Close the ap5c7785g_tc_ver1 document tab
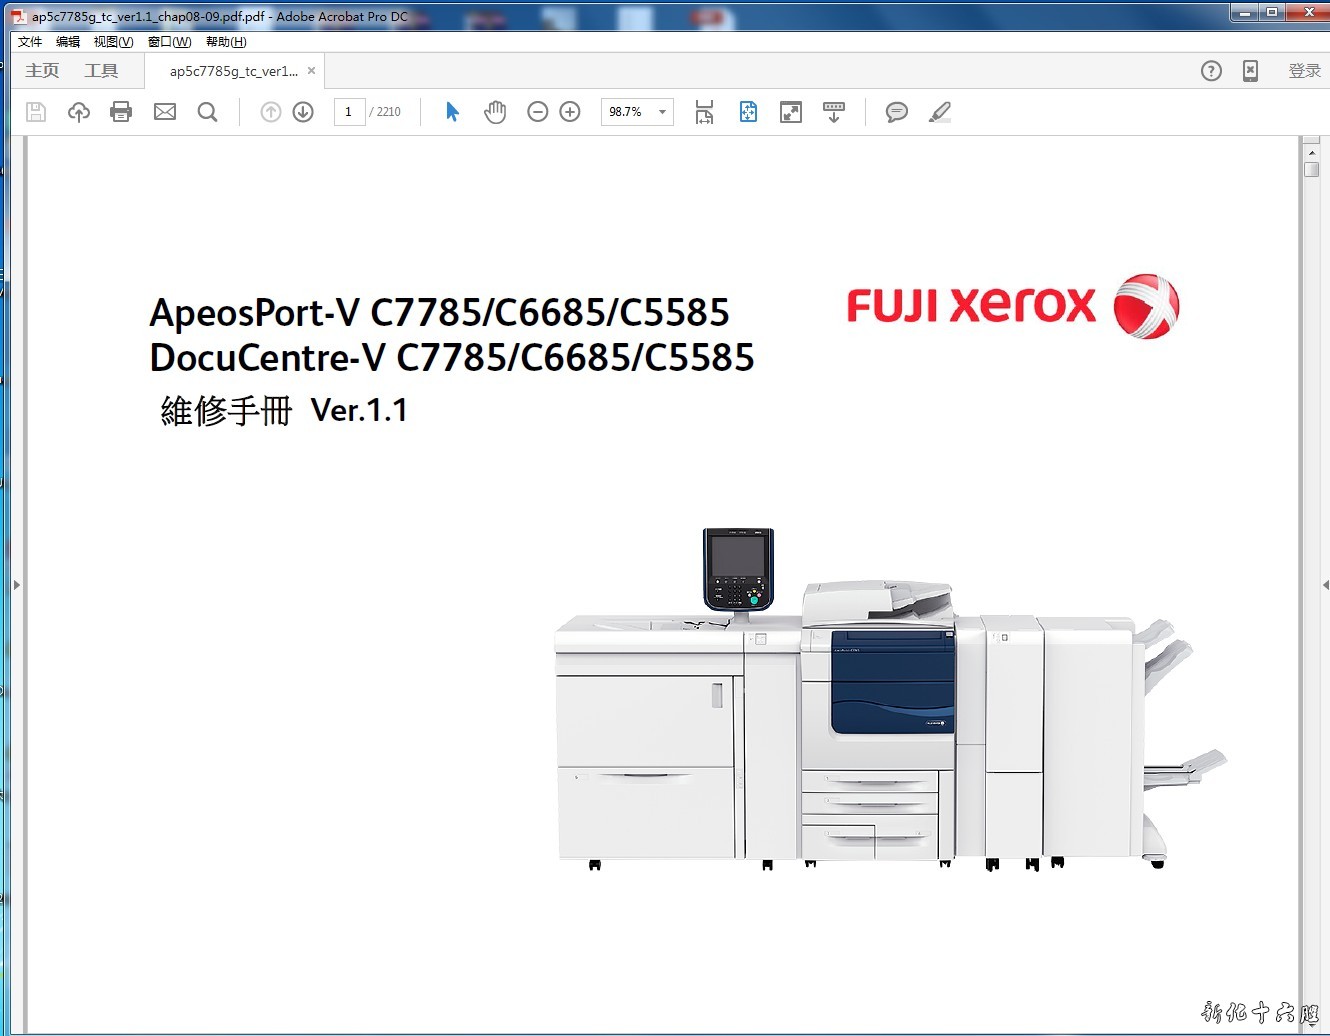The height and width of the screenshot is (1036, 1330). (x=312, y=71)
